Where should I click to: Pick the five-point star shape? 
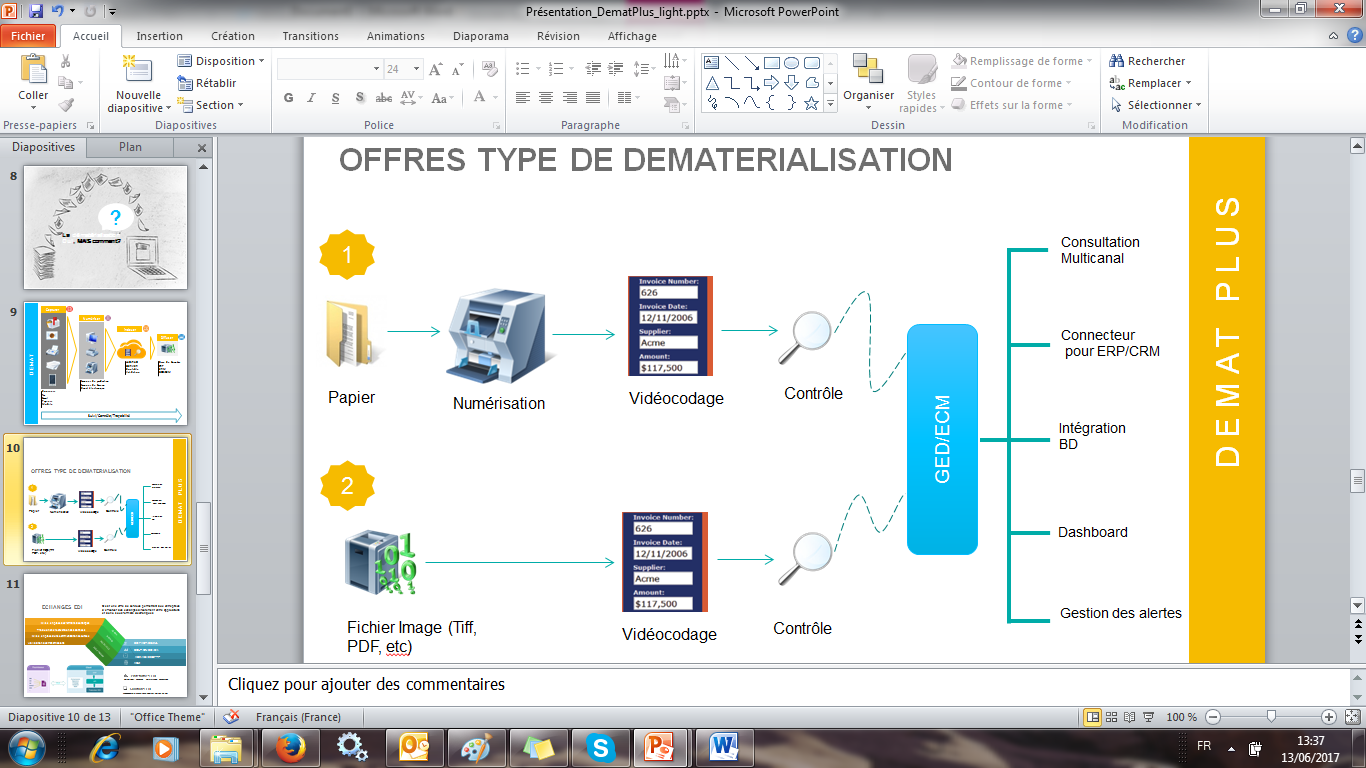click(x=811, y=103)
